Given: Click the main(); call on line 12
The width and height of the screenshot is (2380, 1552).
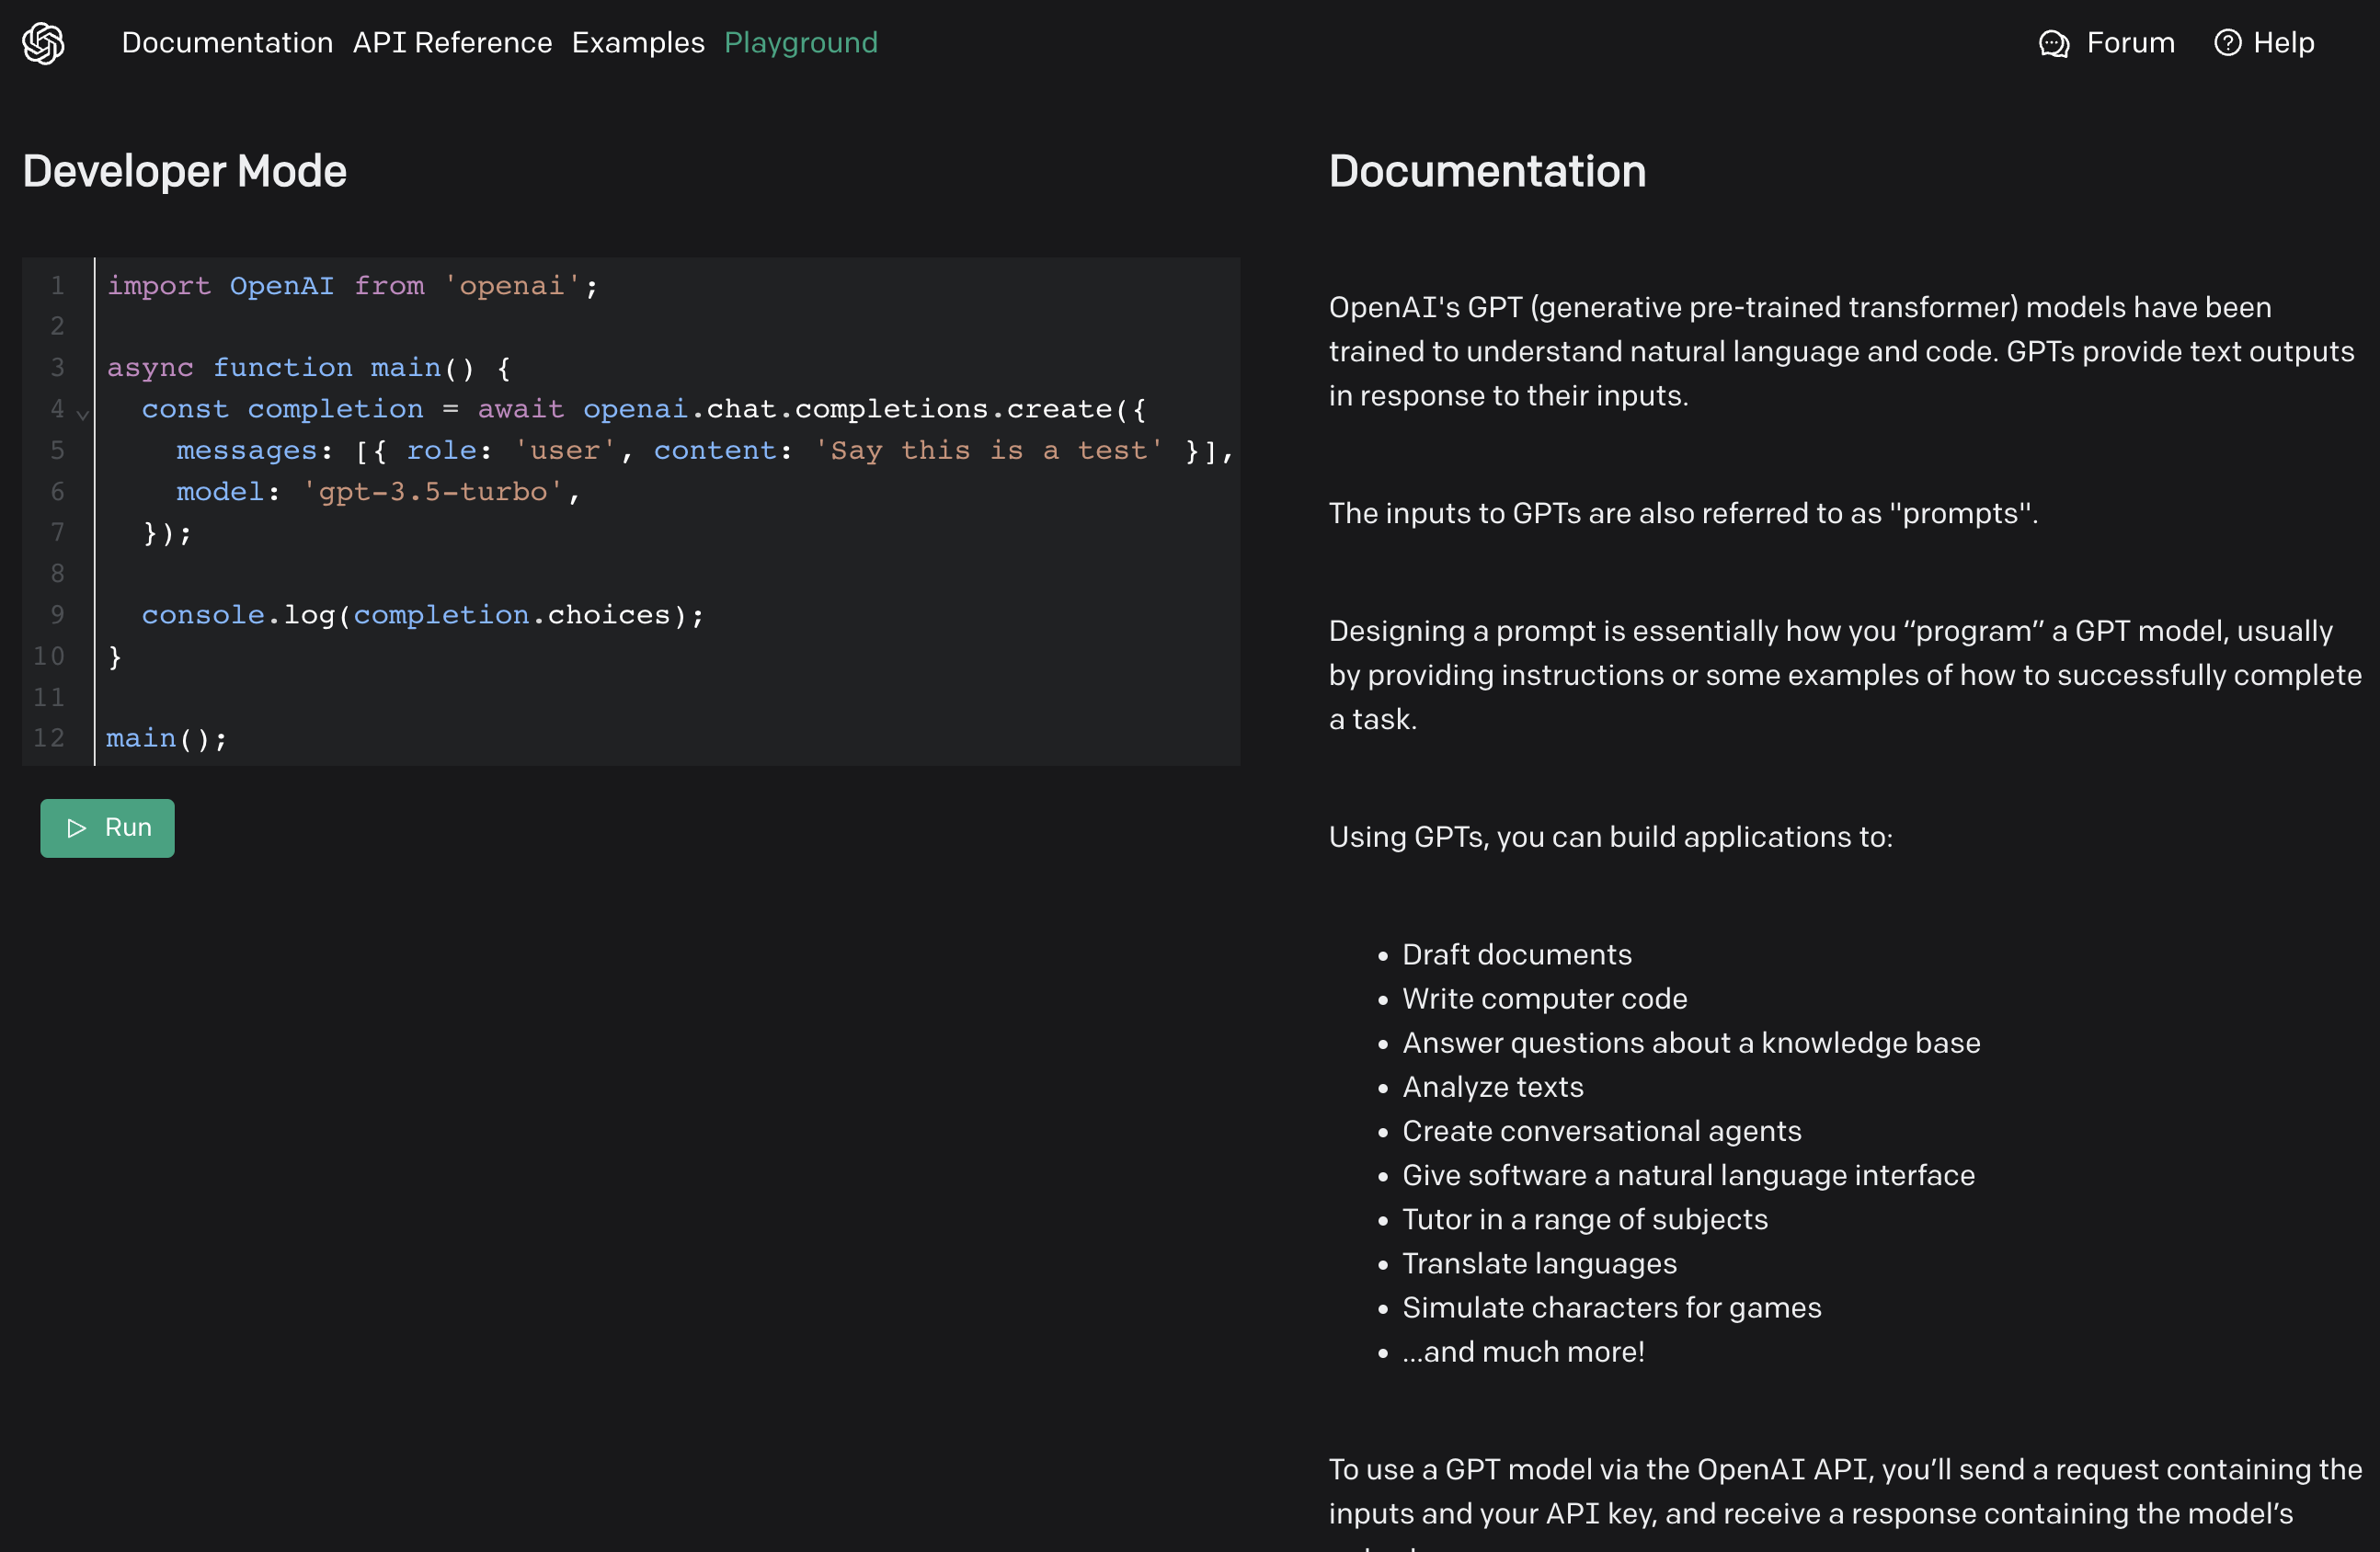Looking at the screenshot, I should (x=166, y=739).
